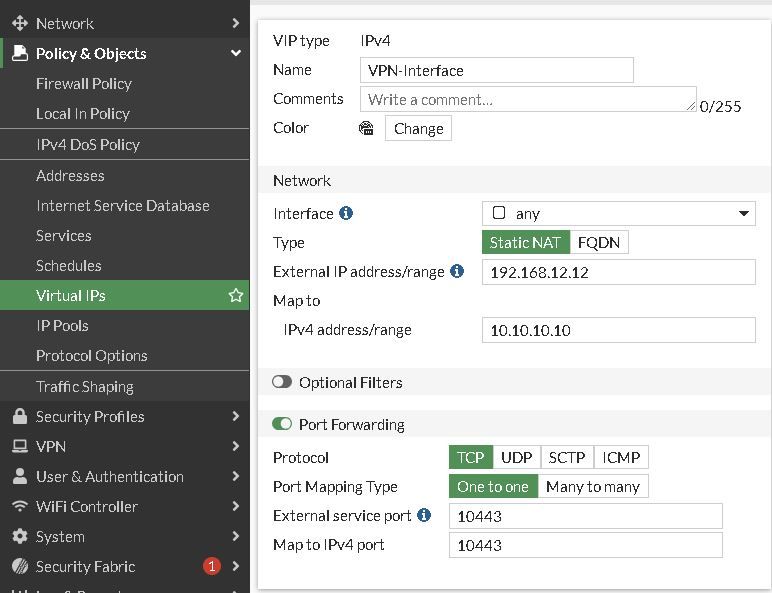Screen dimensions: 772x593
Task: Click the Security Profiles lock icon
Action: click(x=19, y=417)
